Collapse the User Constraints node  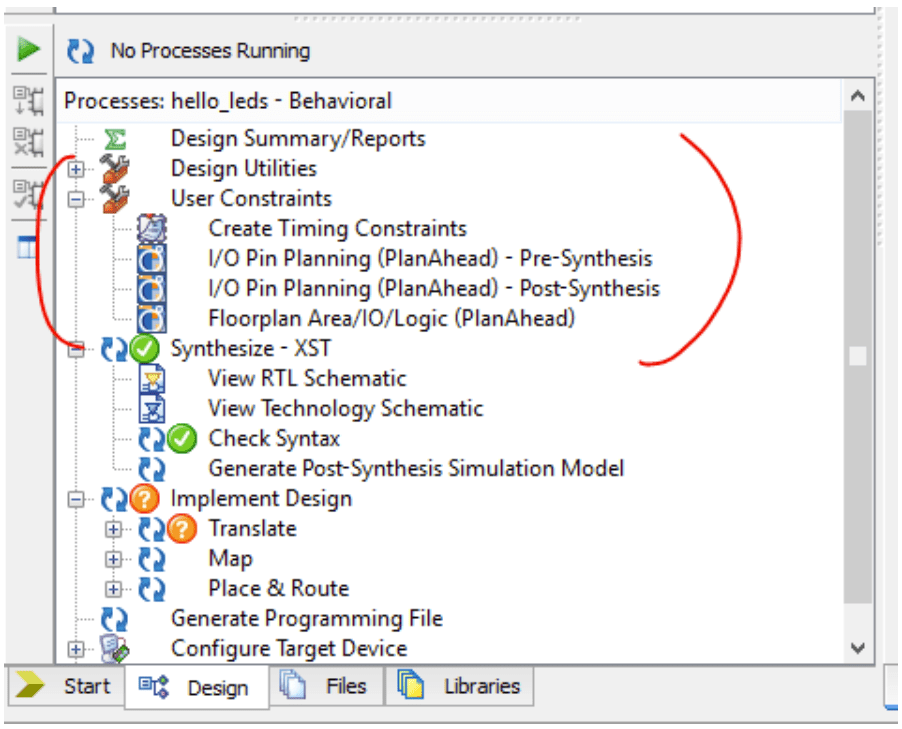[x=77, y=199]
